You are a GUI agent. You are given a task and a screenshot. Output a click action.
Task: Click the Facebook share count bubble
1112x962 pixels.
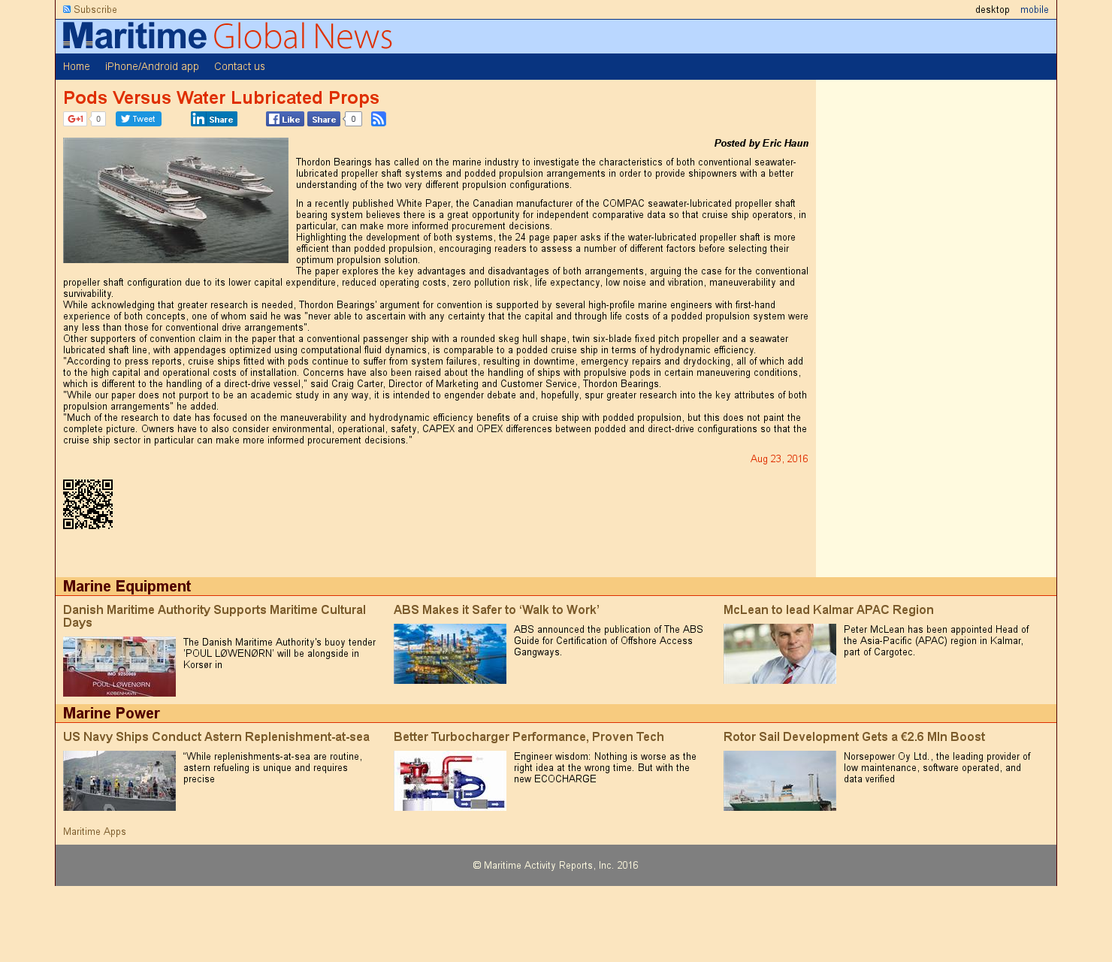(353, 119)
